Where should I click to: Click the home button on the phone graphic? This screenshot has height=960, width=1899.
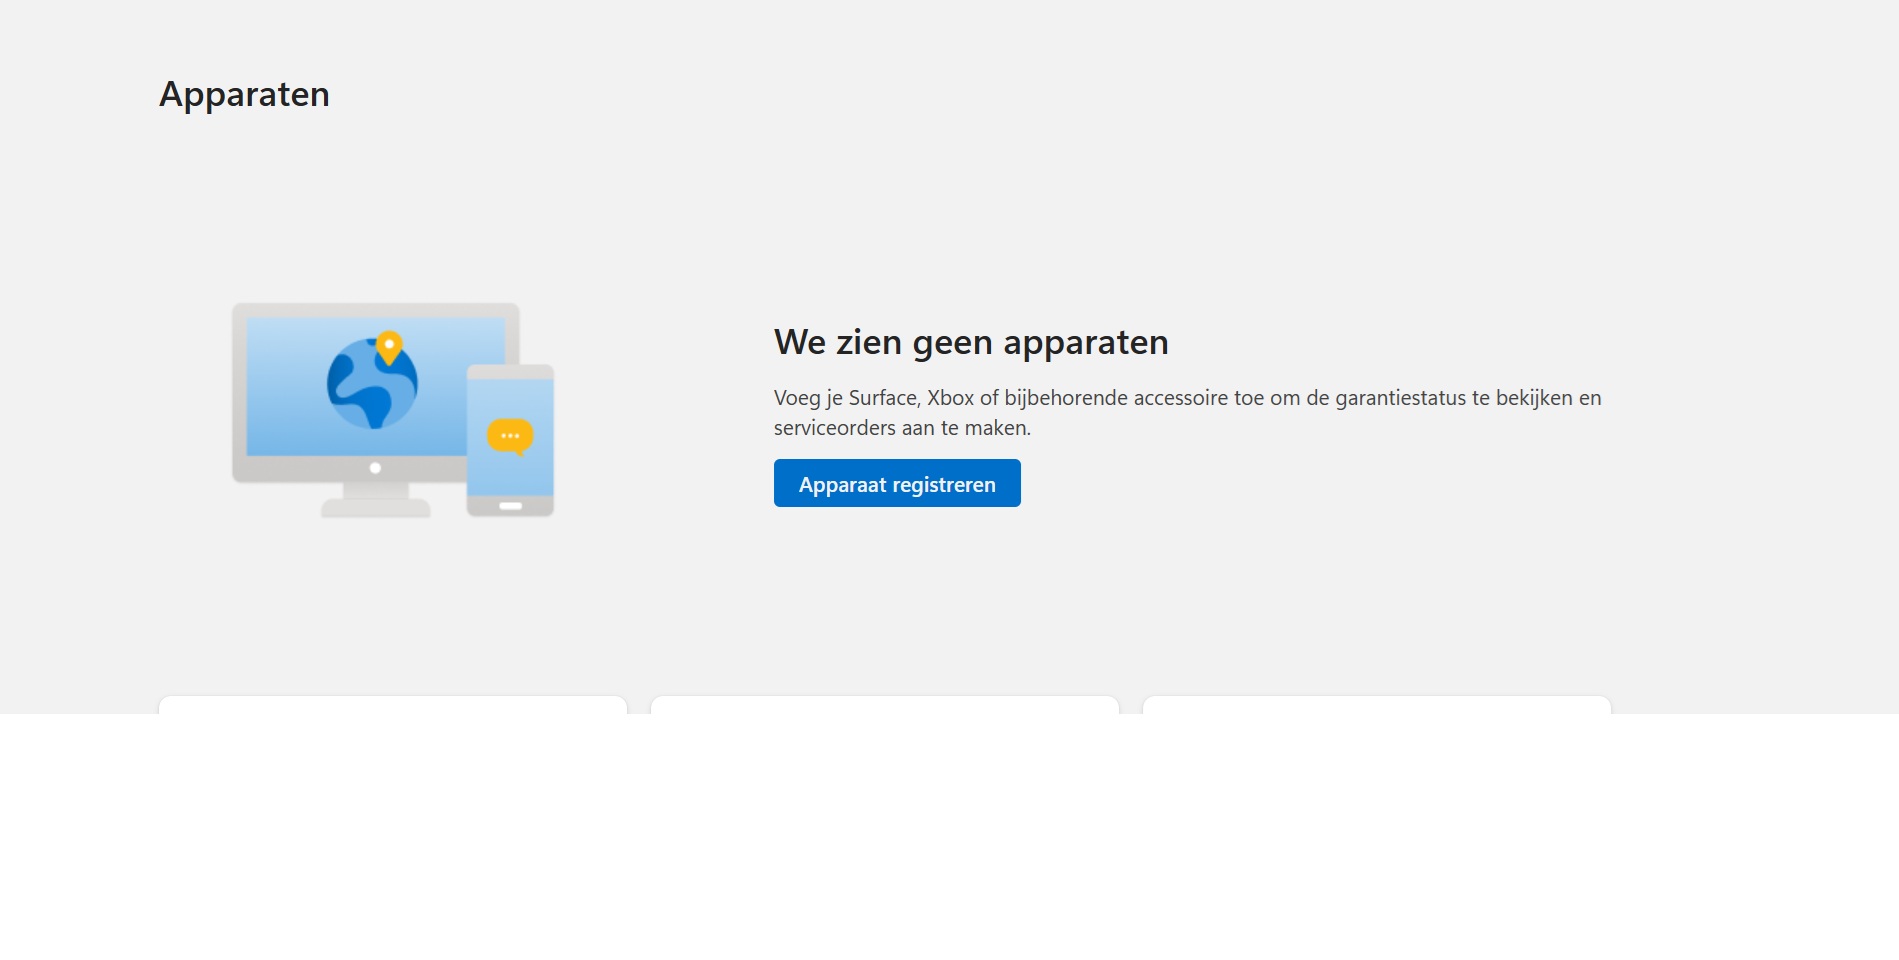(x=509, y=505)
